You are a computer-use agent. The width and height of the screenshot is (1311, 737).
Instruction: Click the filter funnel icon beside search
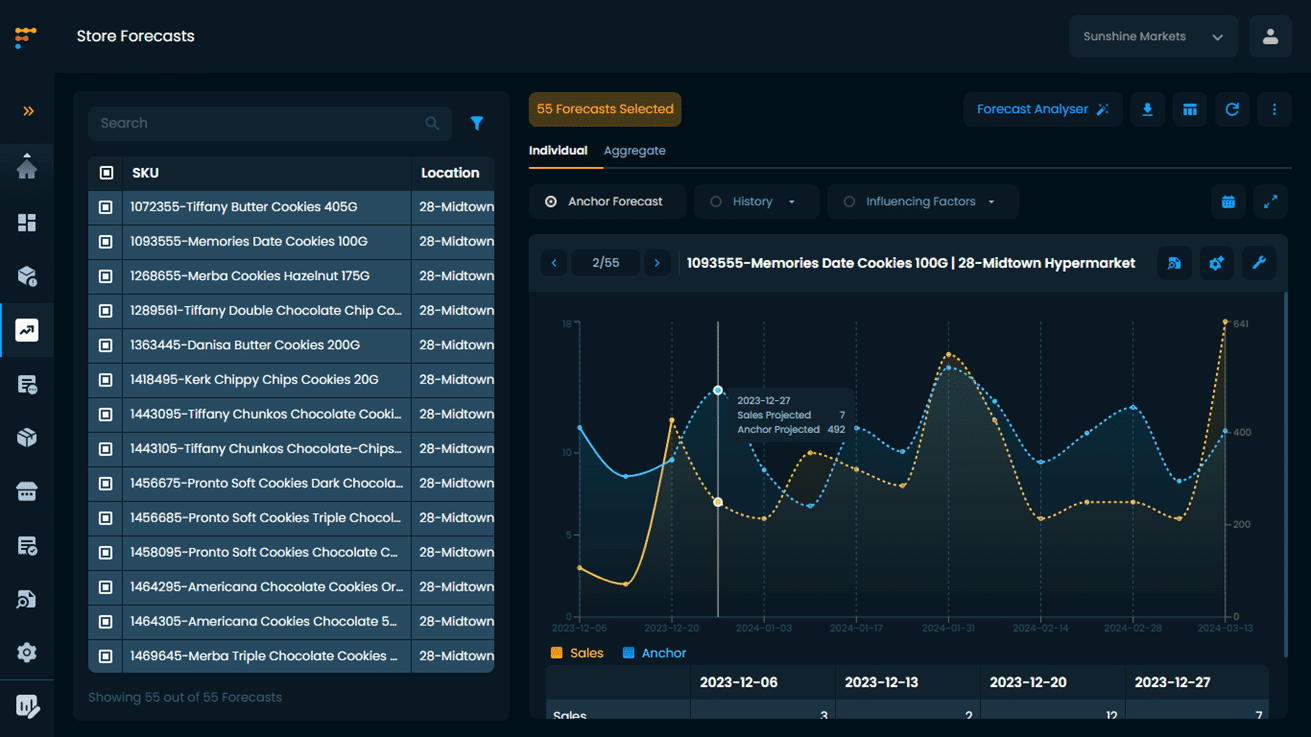click(477, 123)
